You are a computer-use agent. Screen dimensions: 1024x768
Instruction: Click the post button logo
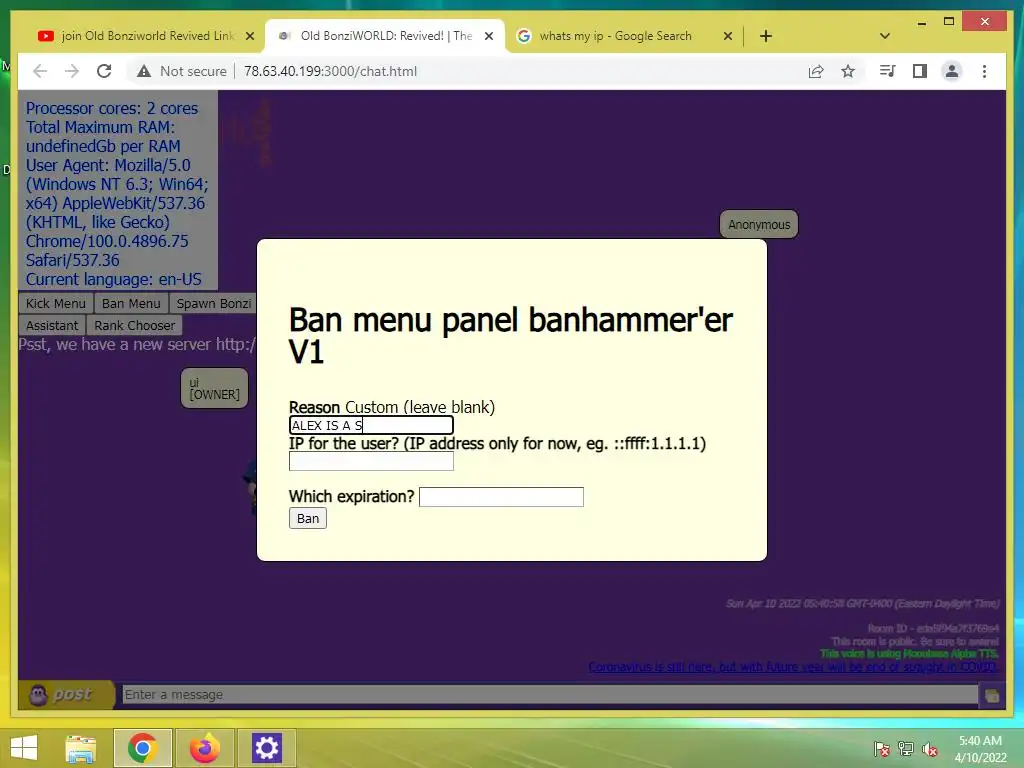tap(65, 694)
